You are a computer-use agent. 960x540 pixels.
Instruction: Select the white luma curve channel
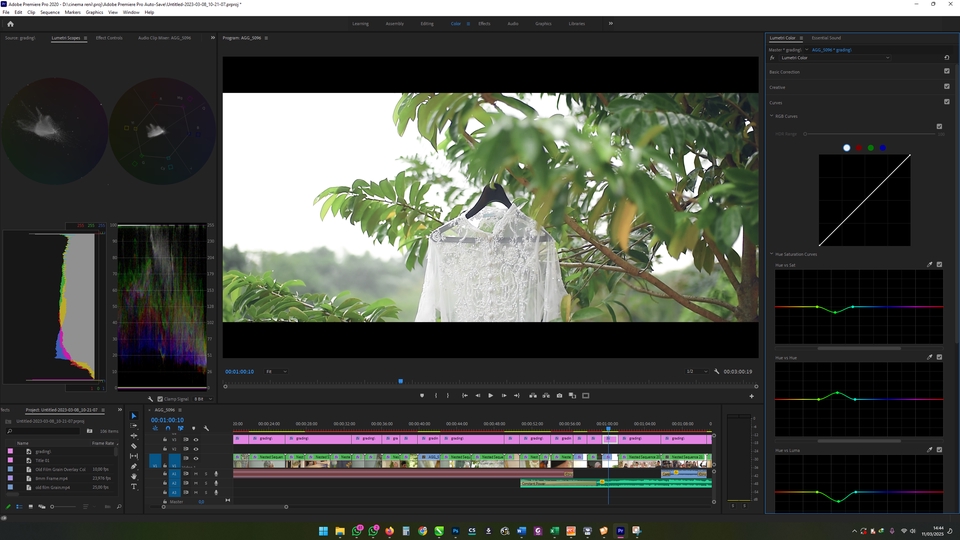click(x=847, y=148)
